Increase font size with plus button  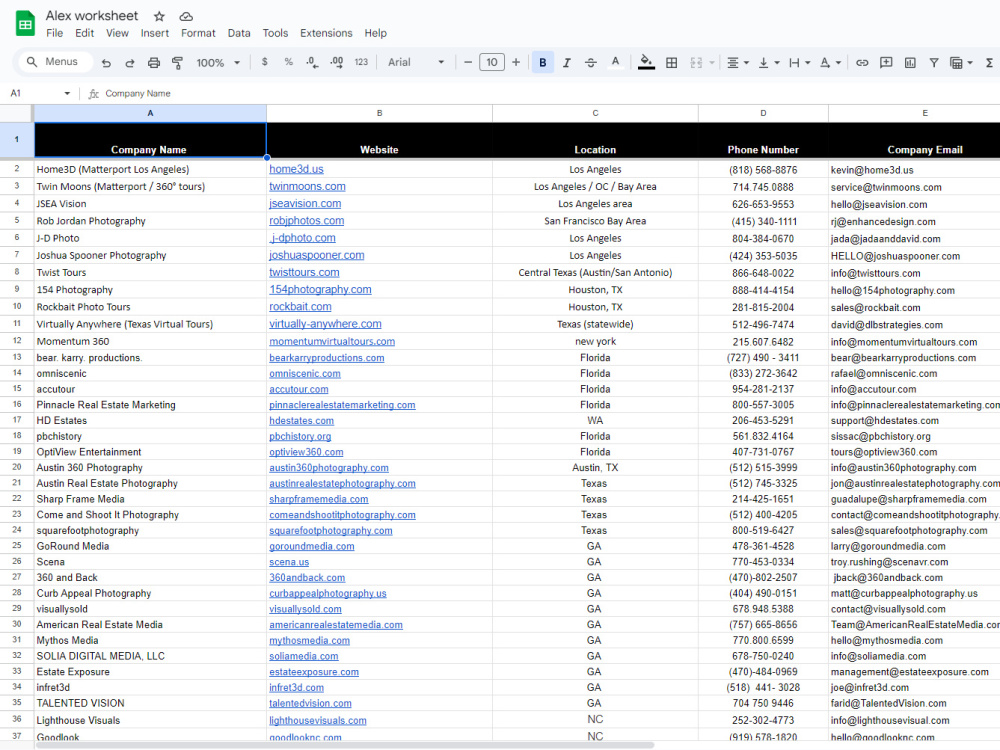[x=516, y=62]
